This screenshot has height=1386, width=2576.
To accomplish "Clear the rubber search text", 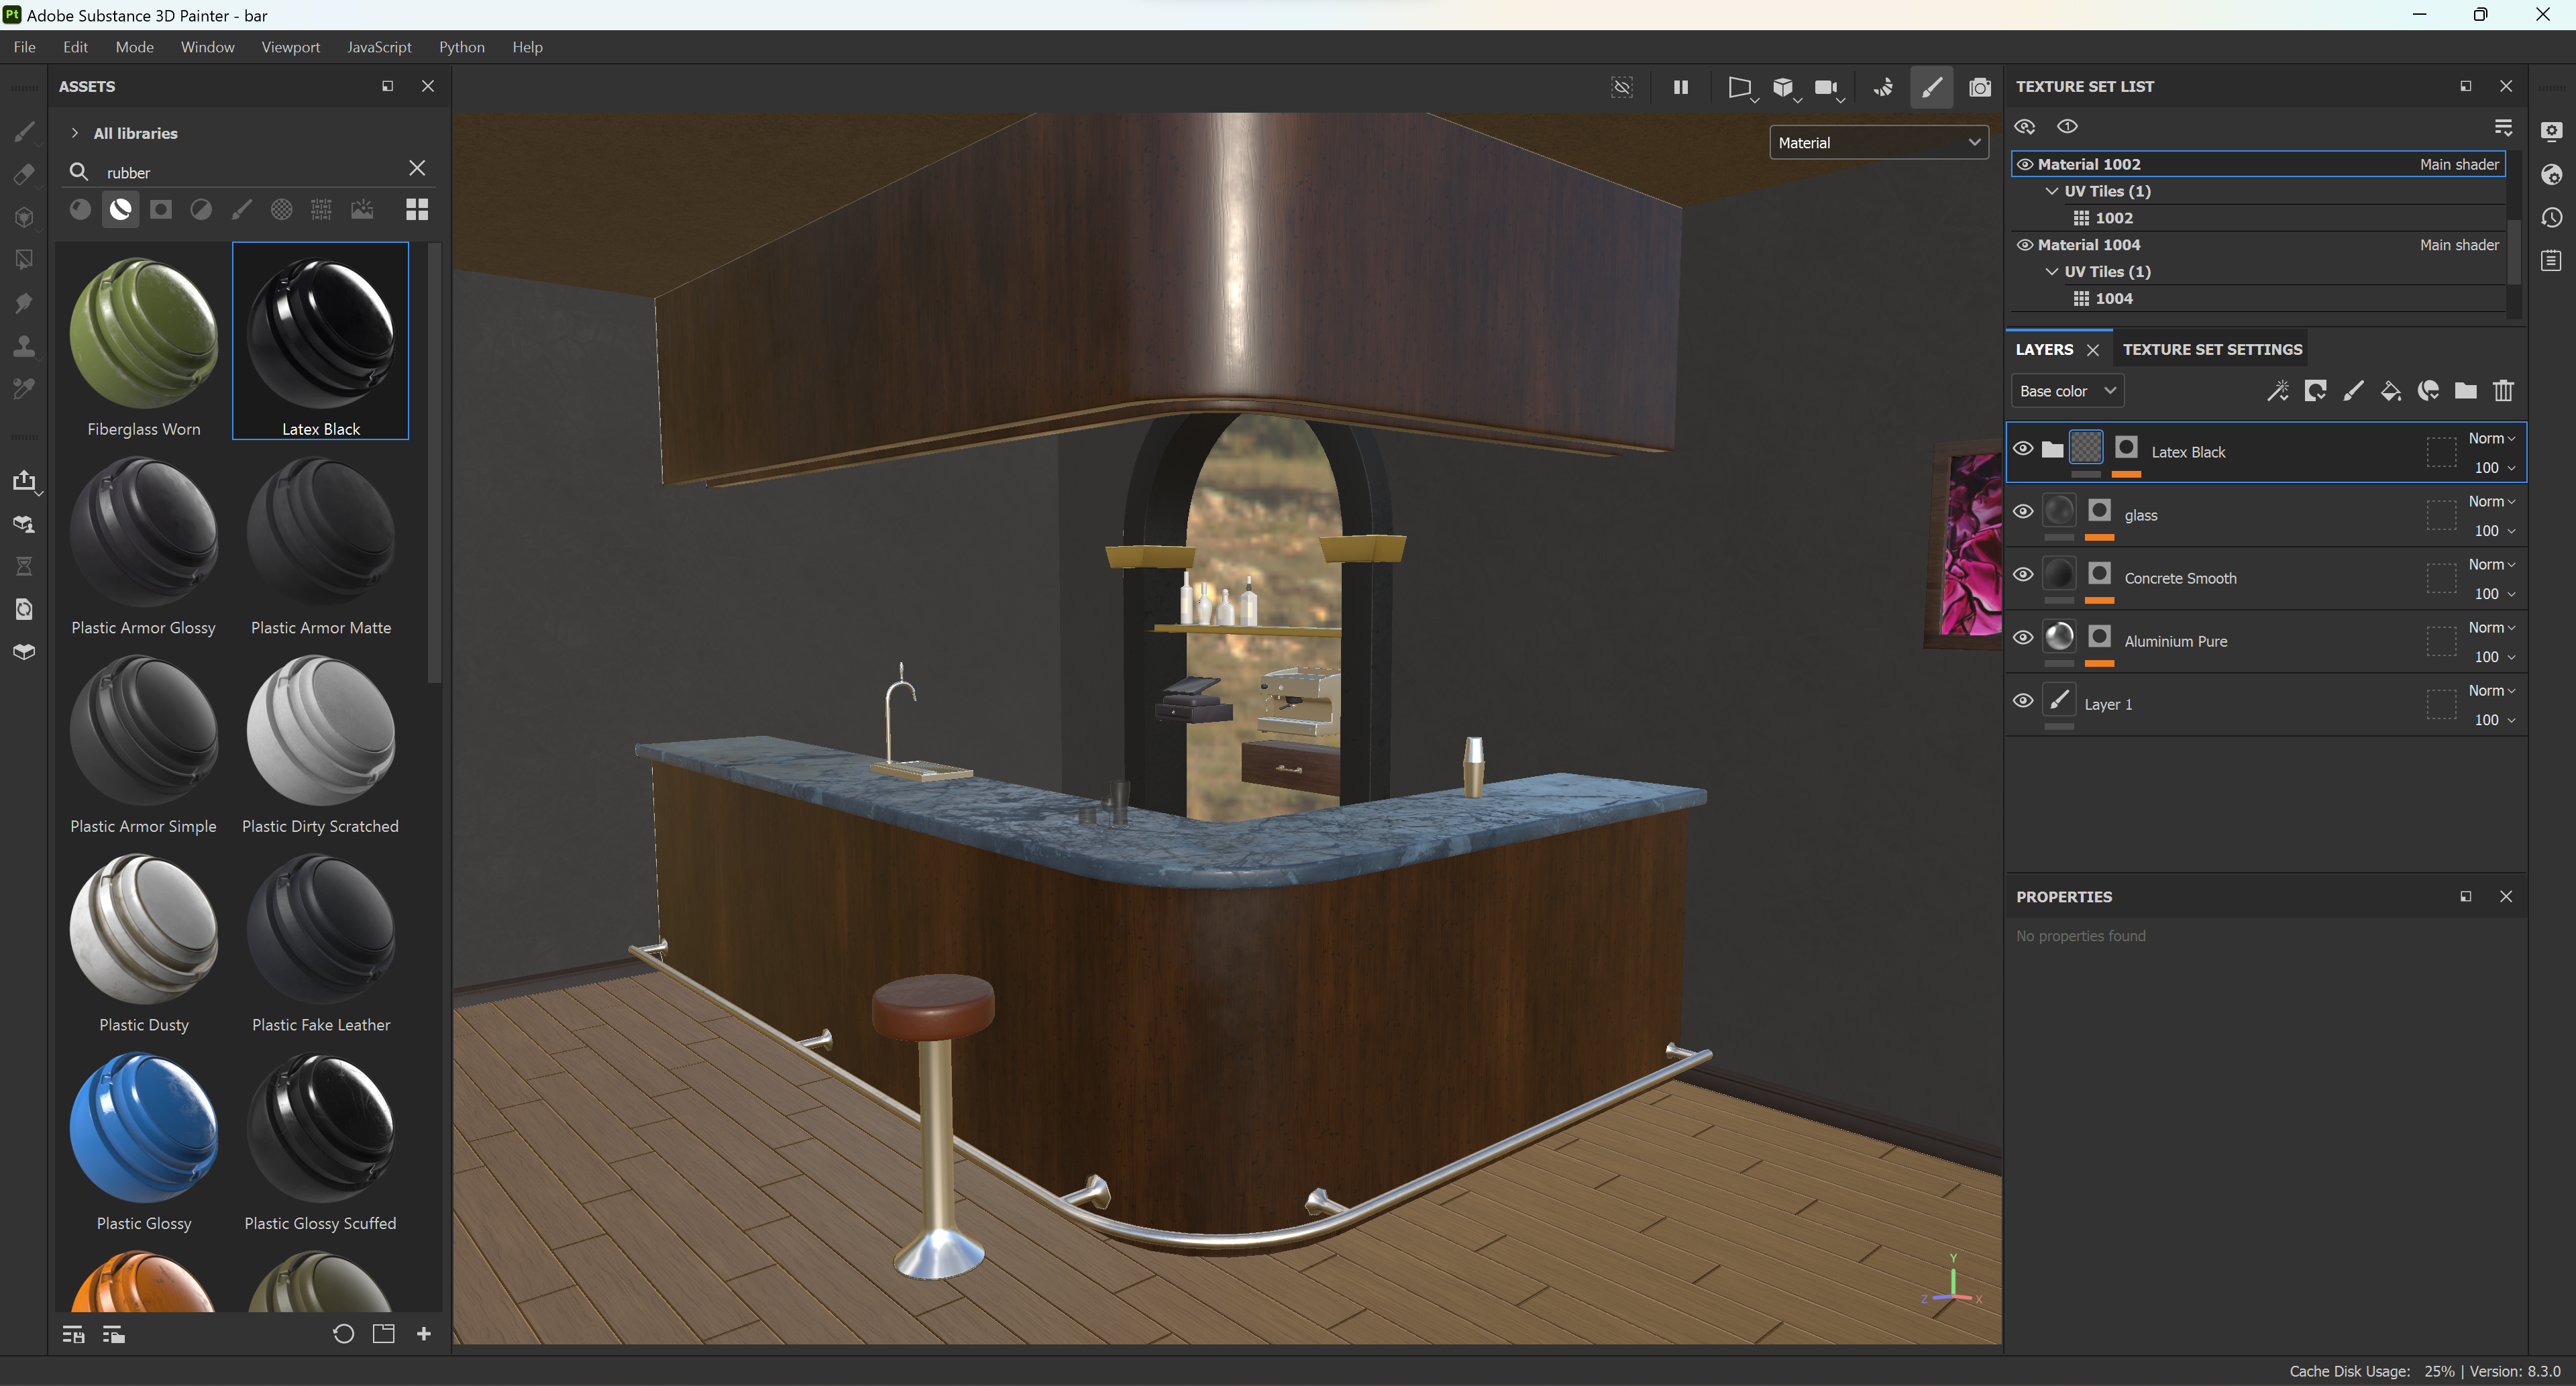I will pyautogui.click(x=417, y=169).
